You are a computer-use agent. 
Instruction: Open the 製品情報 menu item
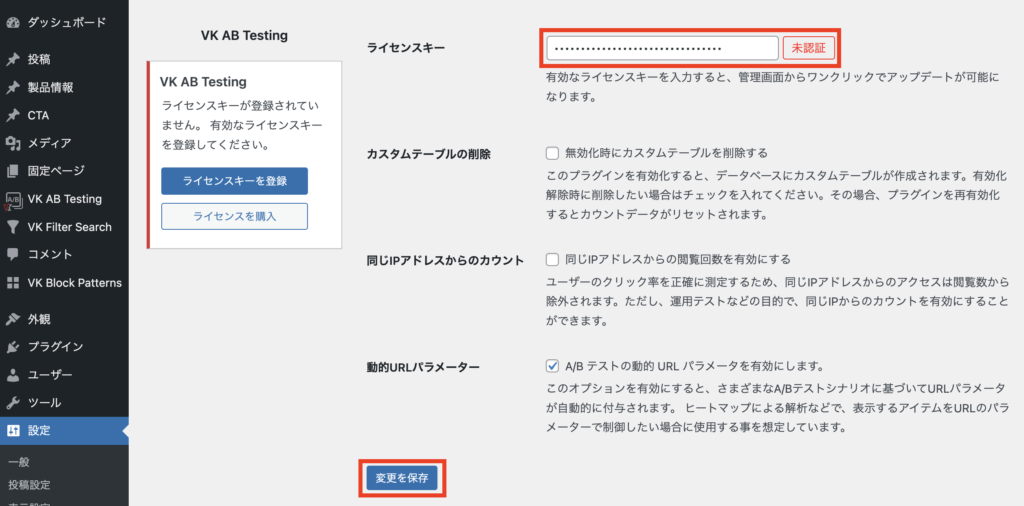[50, 87]
